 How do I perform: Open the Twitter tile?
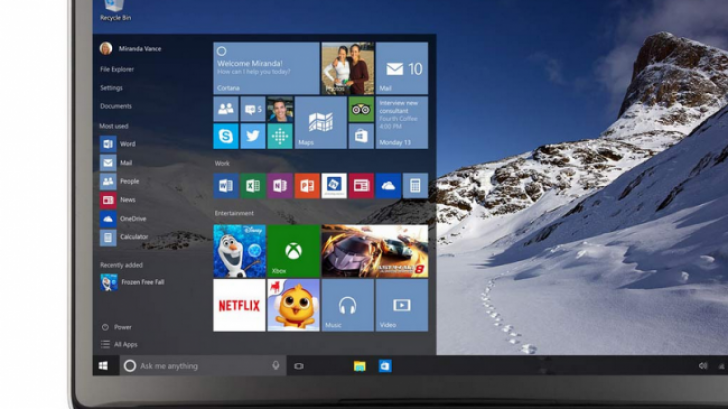(x=253, y=136)
